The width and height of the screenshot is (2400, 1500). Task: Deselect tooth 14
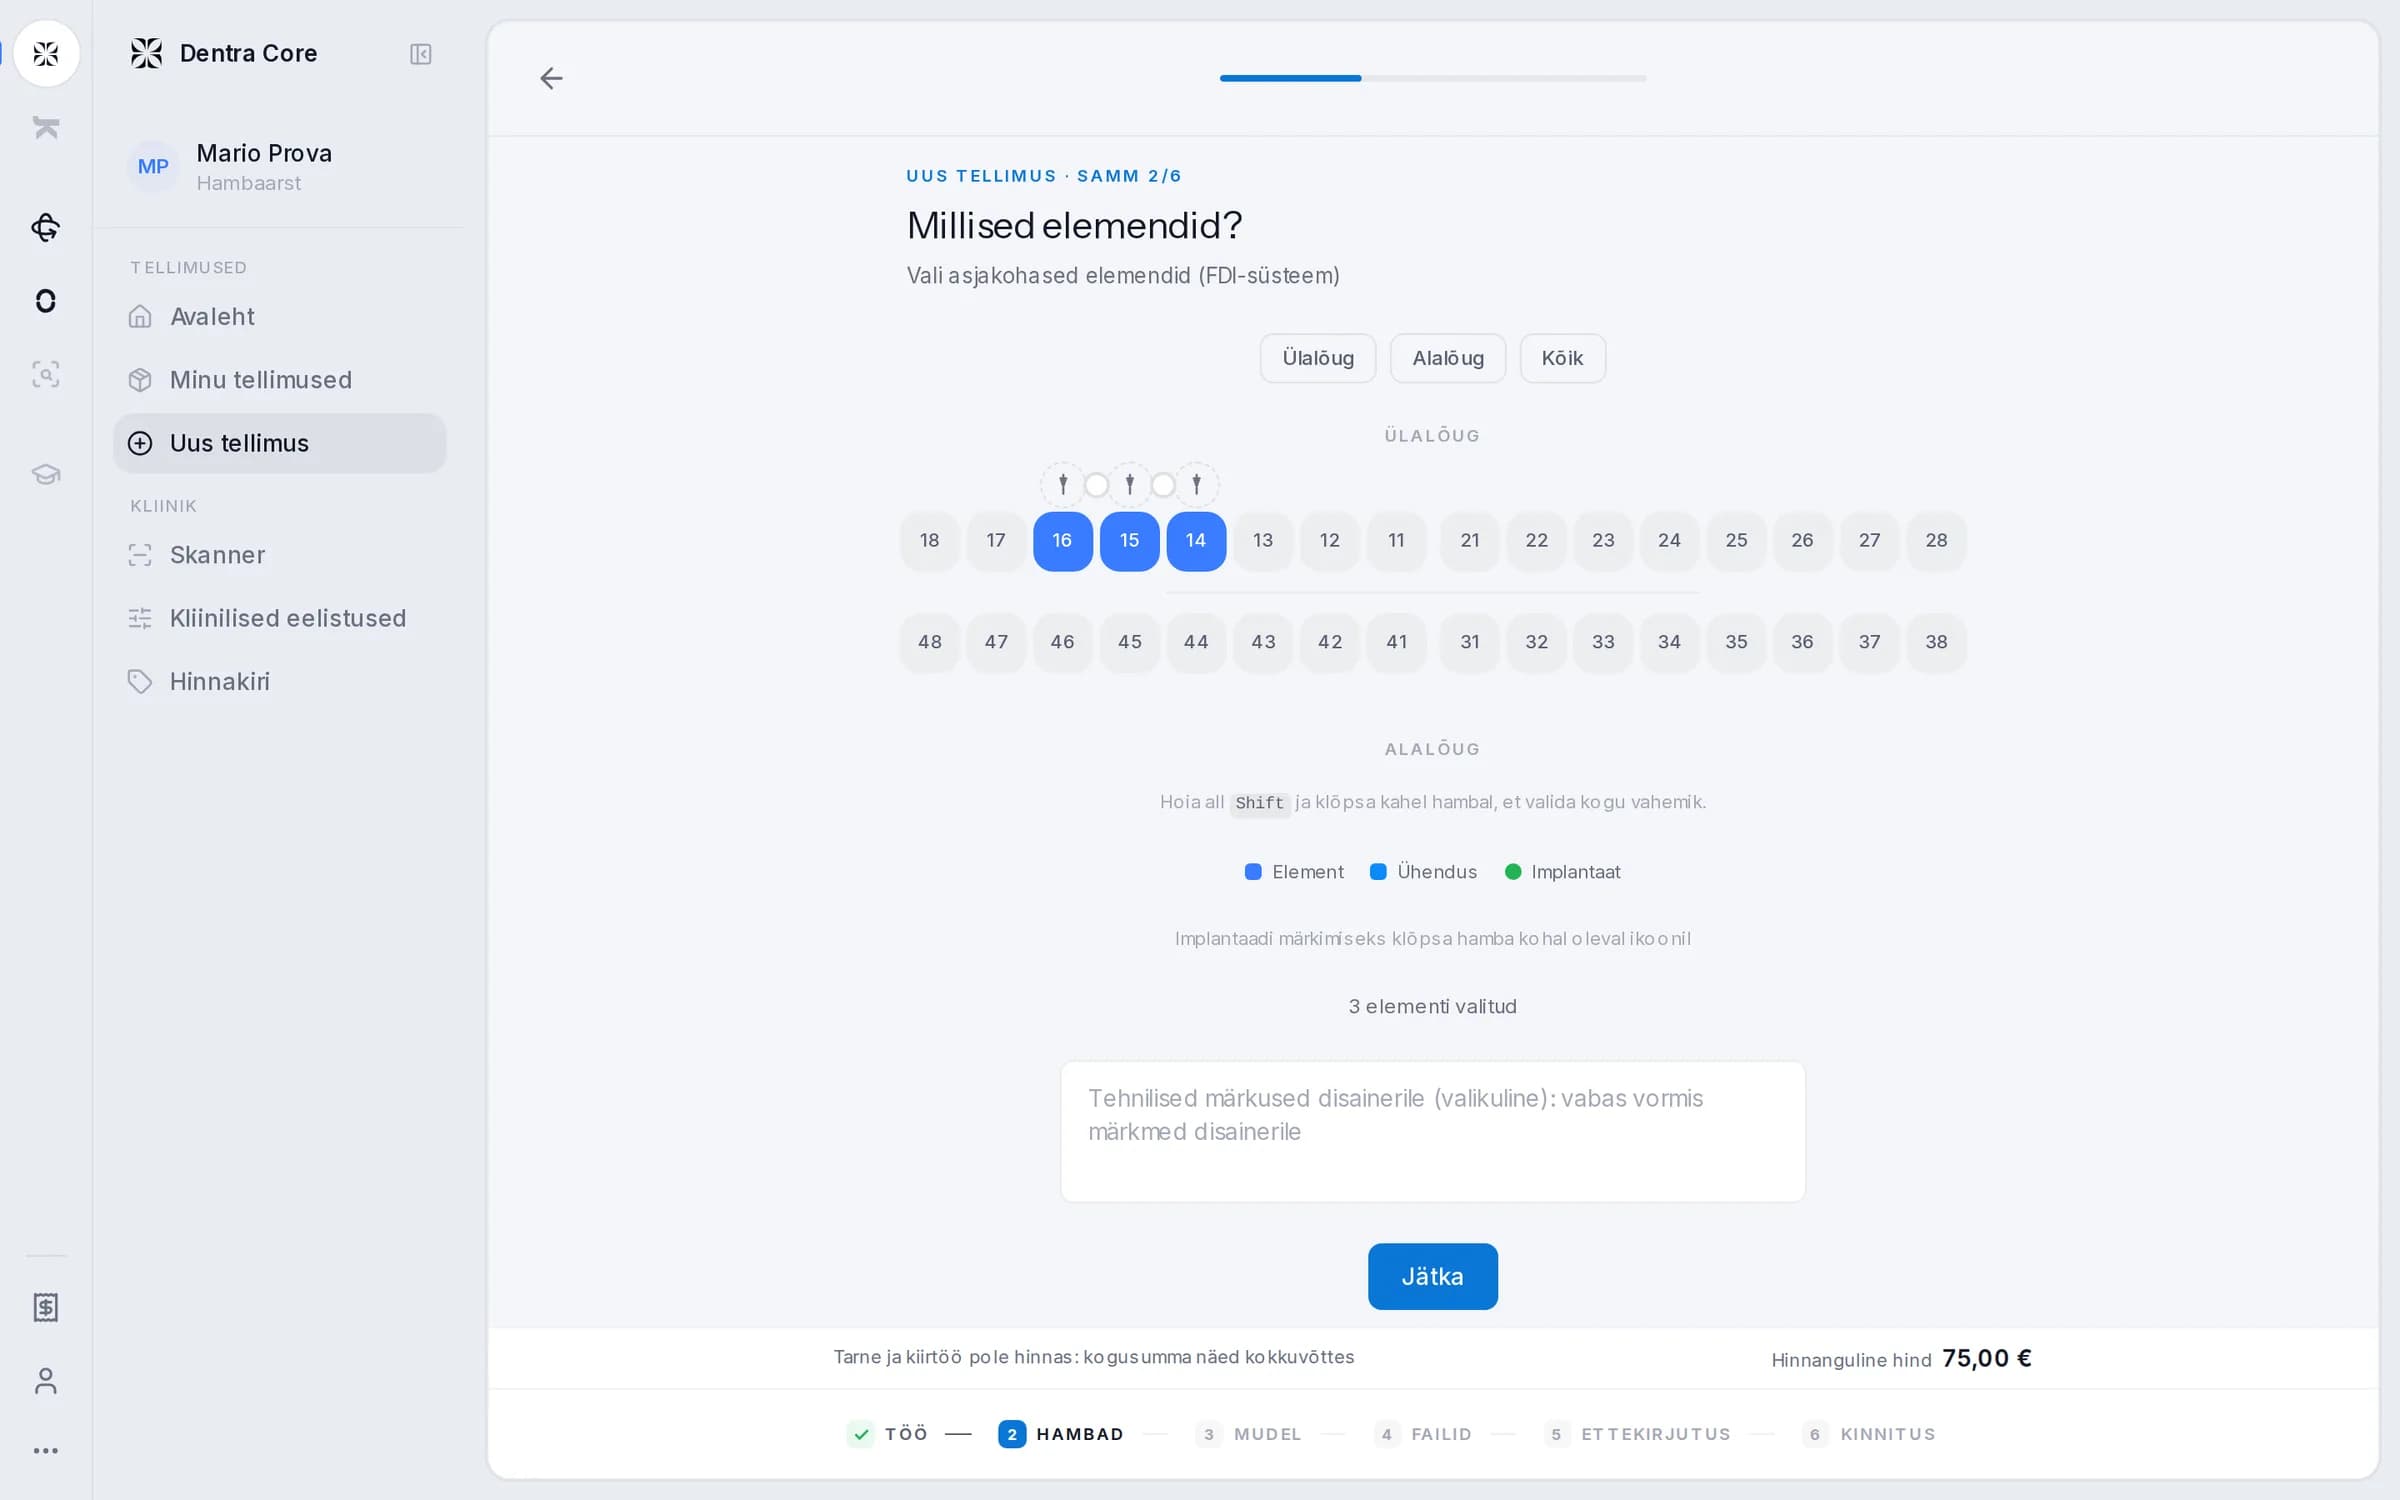[x=1196, y=541]
